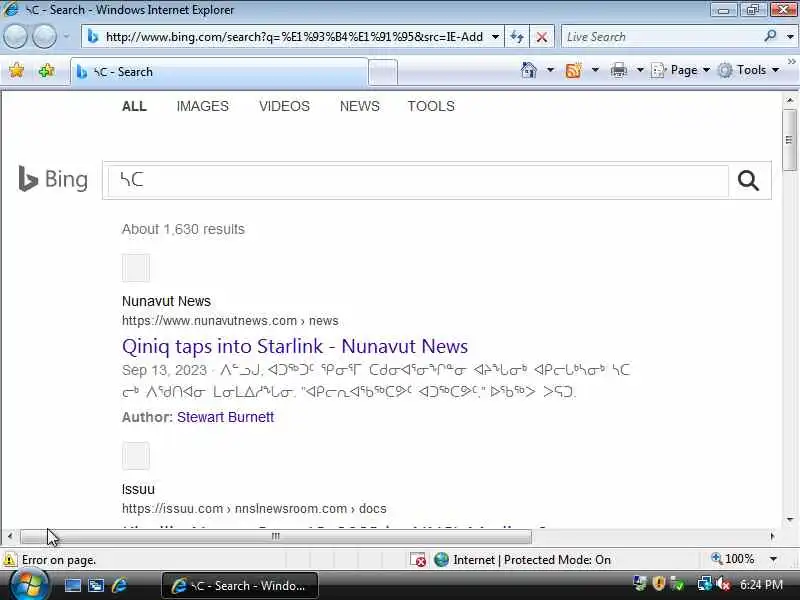Screen dimensions: 800x600
Task: Click the address bar URL field
Action: click(293, 37)
